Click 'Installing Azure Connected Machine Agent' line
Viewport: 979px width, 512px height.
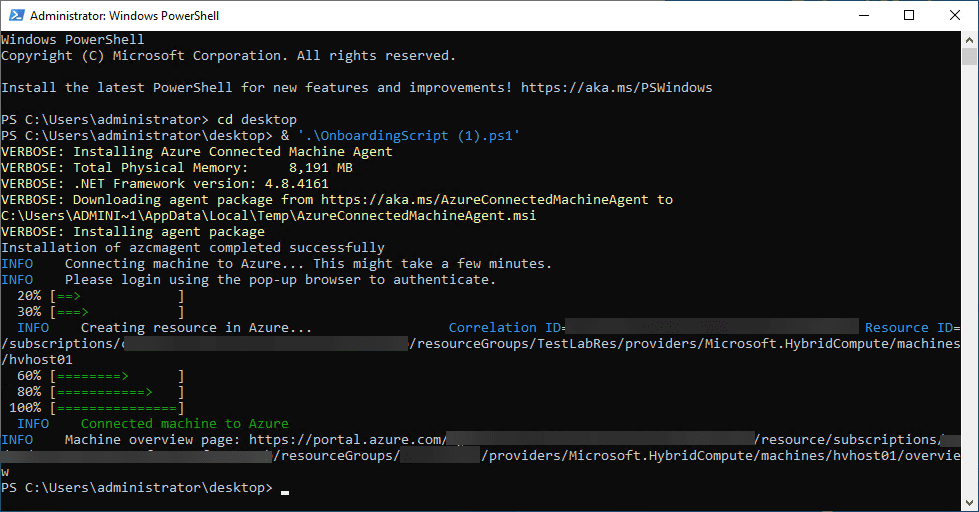point(197,151)
